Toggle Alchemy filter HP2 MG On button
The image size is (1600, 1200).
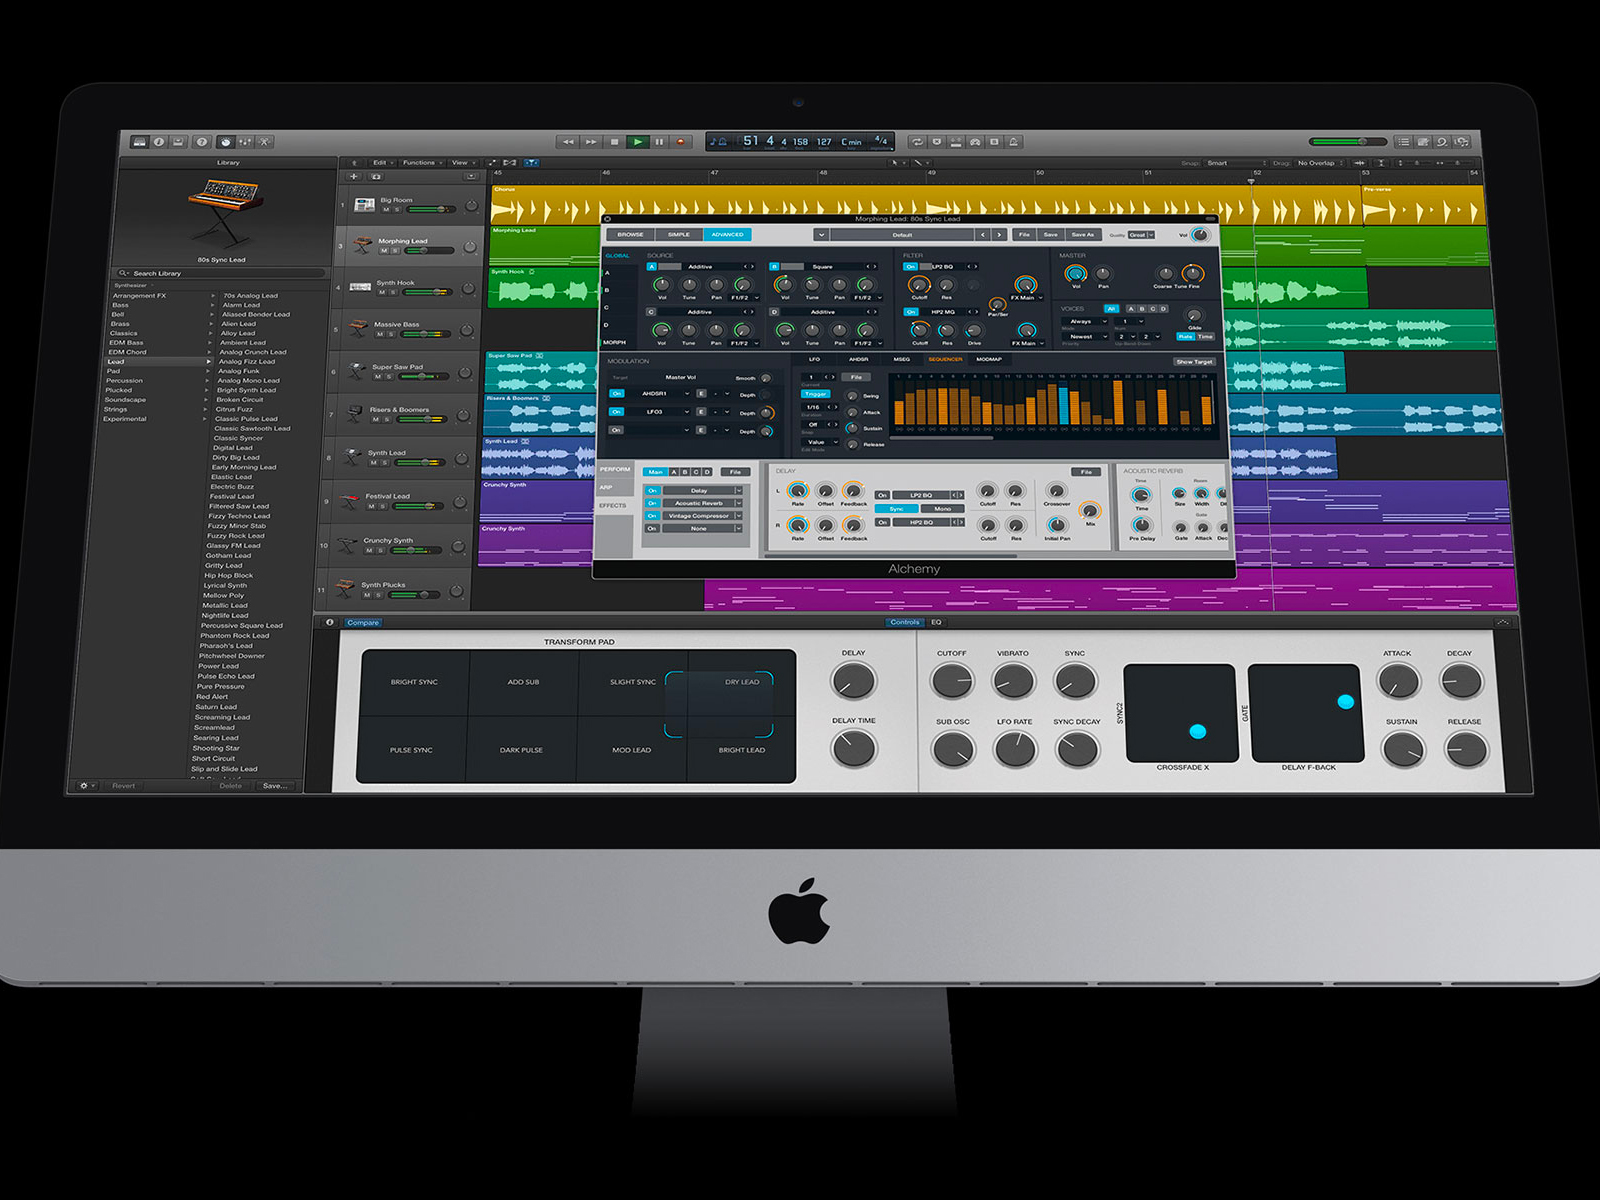(910, 312)
